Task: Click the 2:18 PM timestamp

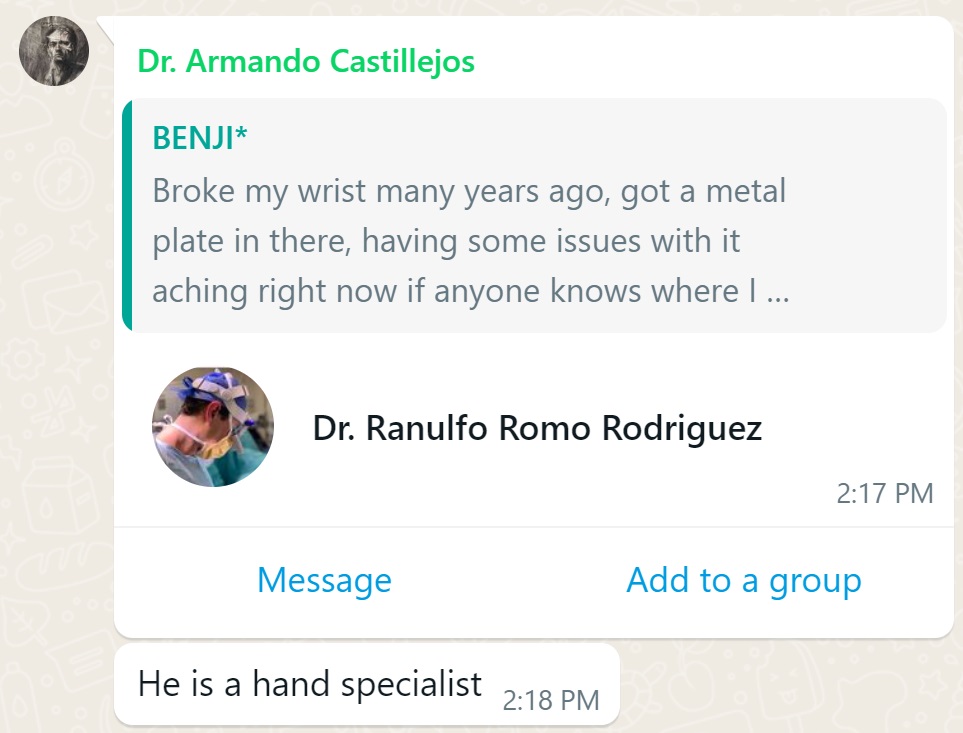Action: pyautogui.click(x=551, y=700)
